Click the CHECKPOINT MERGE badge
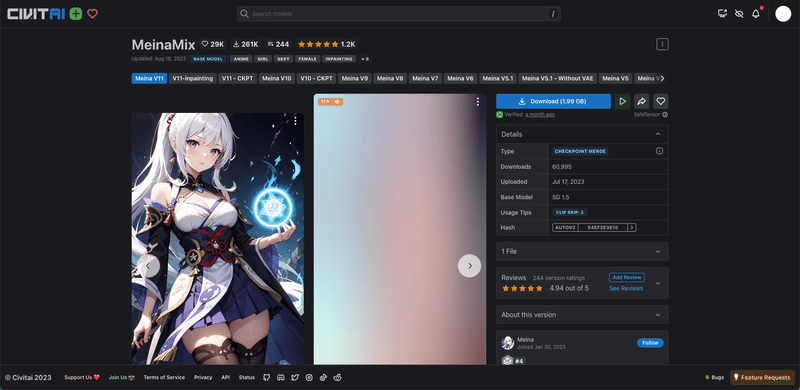This screenshot has width=800, height=390. [x=580, y=152]
